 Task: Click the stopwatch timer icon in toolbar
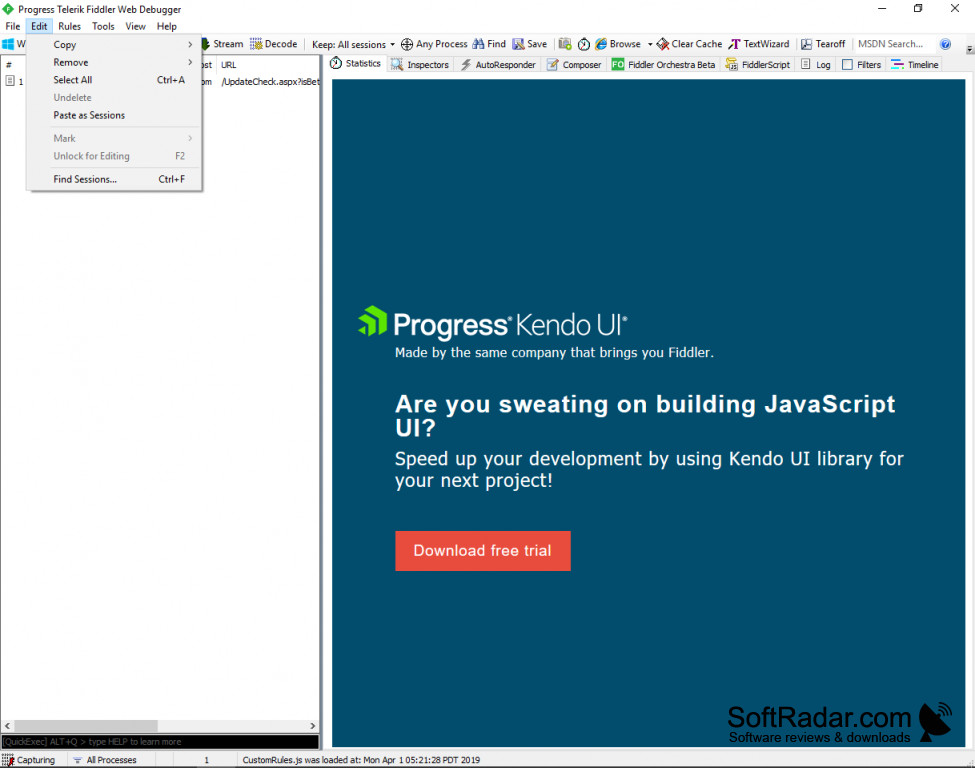(x=583, y=44)
